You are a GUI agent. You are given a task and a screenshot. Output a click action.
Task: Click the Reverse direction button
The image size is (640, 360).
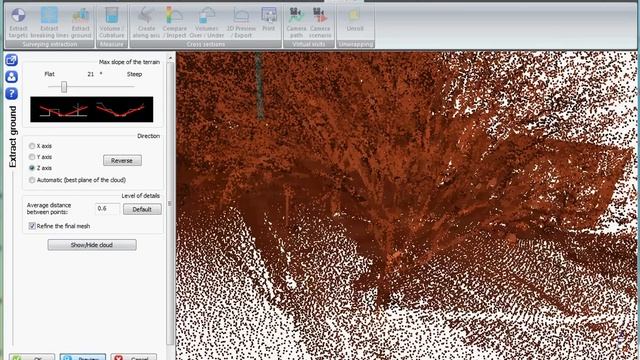point(122,160)
